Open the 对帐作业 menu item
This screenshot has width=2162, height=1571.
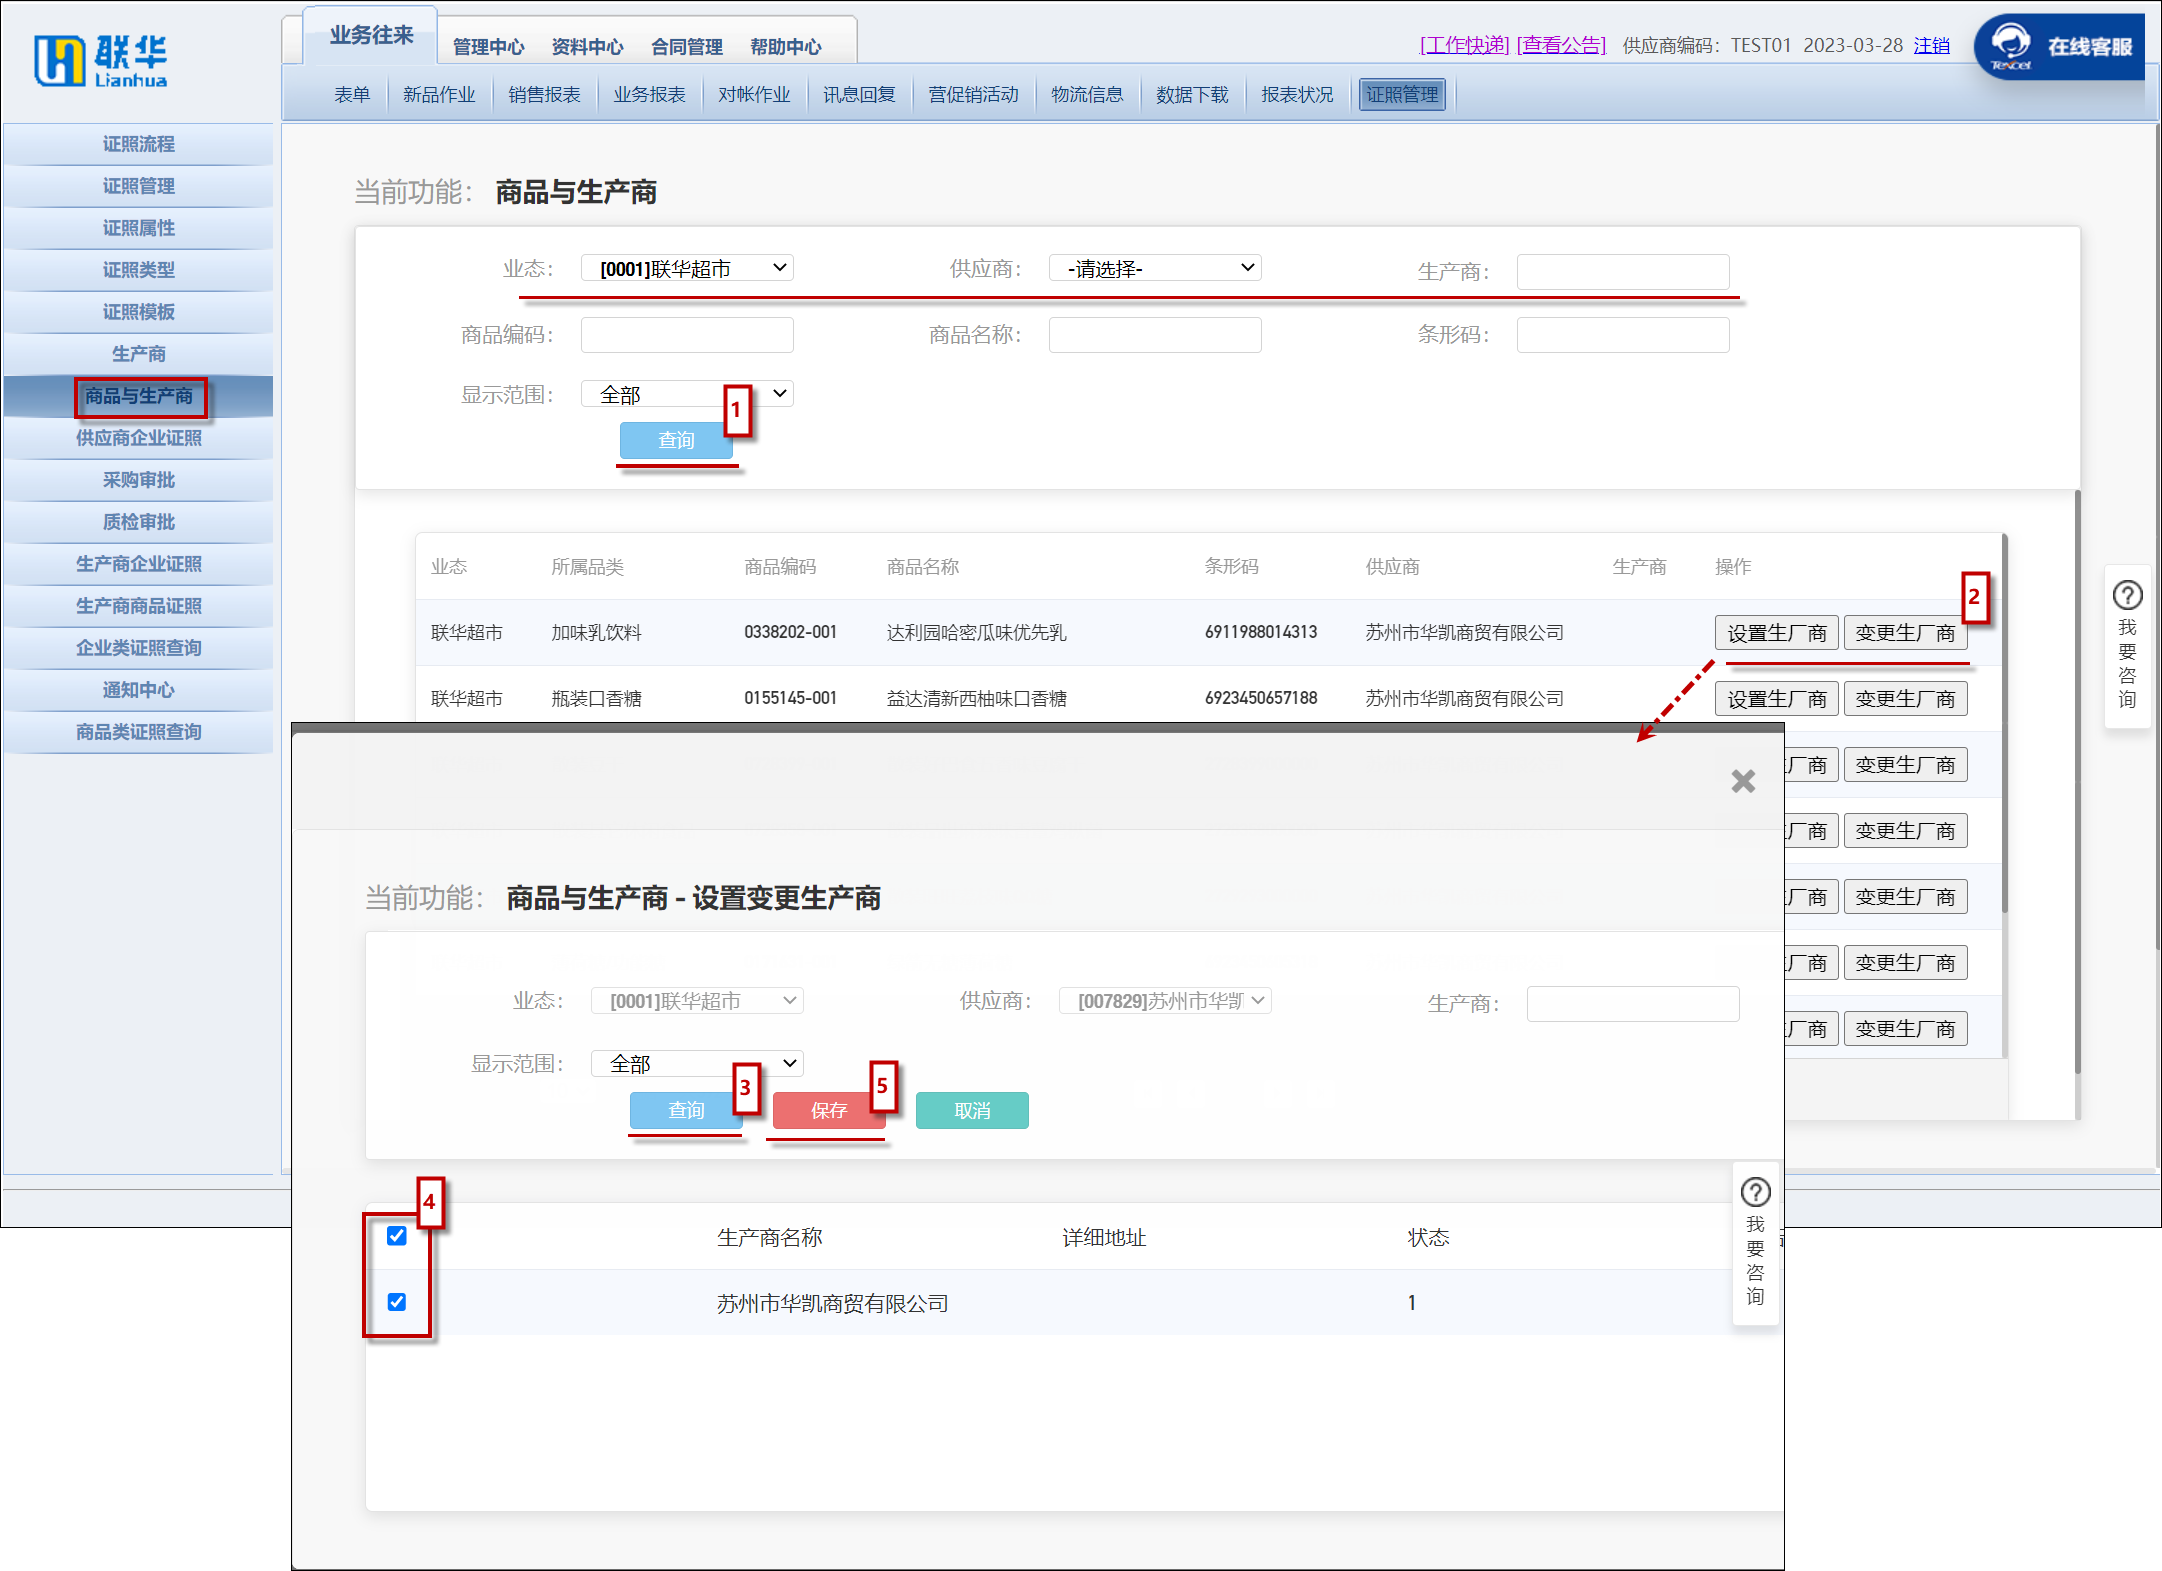tap(754, 95)
